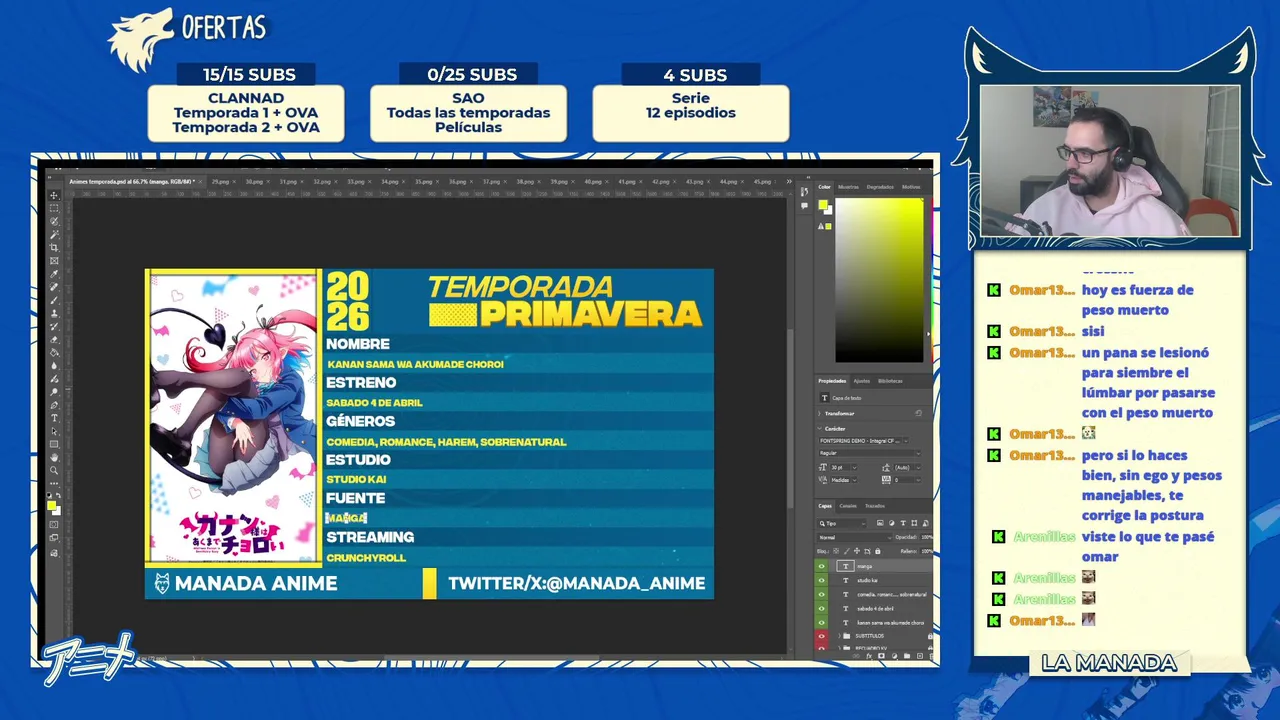Hide the 'studio kai' text layer

(x=821, y=580)
